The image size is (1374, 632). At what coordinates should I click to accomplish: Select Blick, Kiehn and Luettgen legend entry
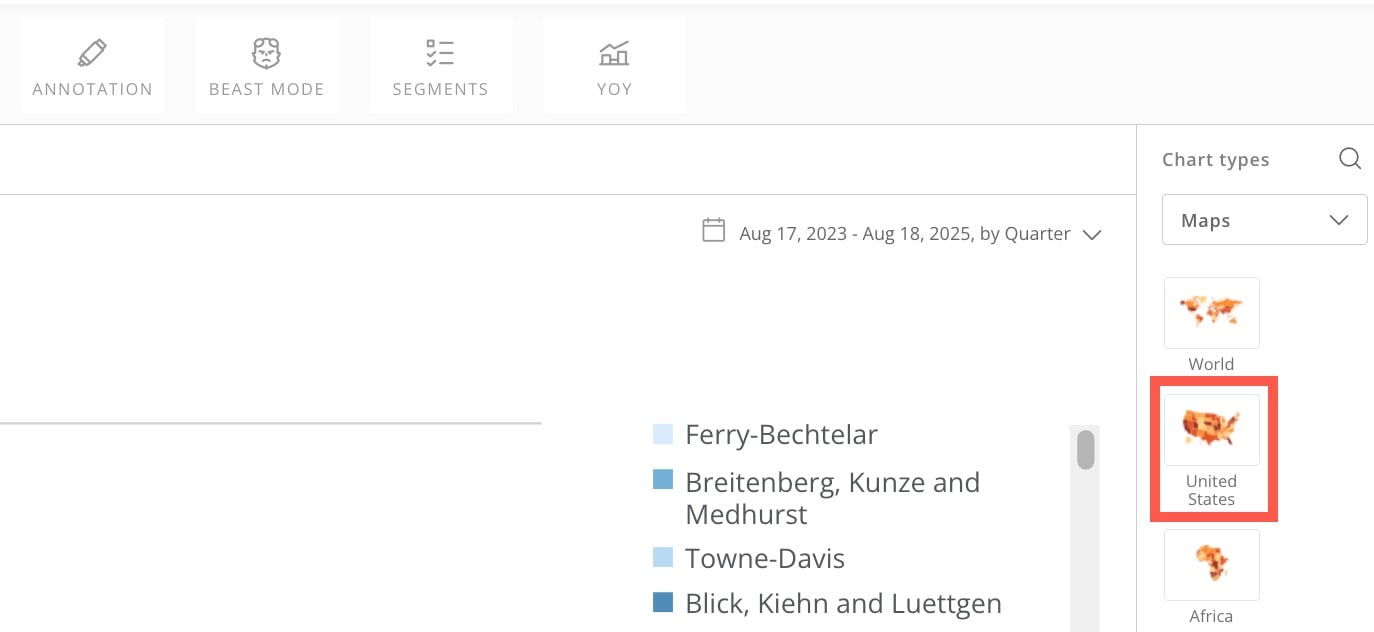[827, 604]
